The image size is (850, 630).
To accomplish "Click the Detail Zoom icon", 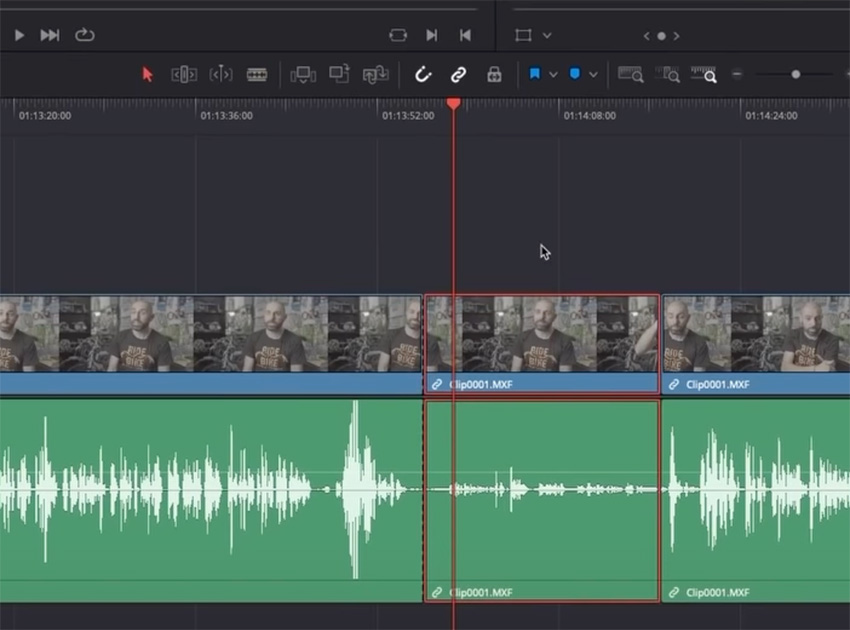I will tap(667, 75).
